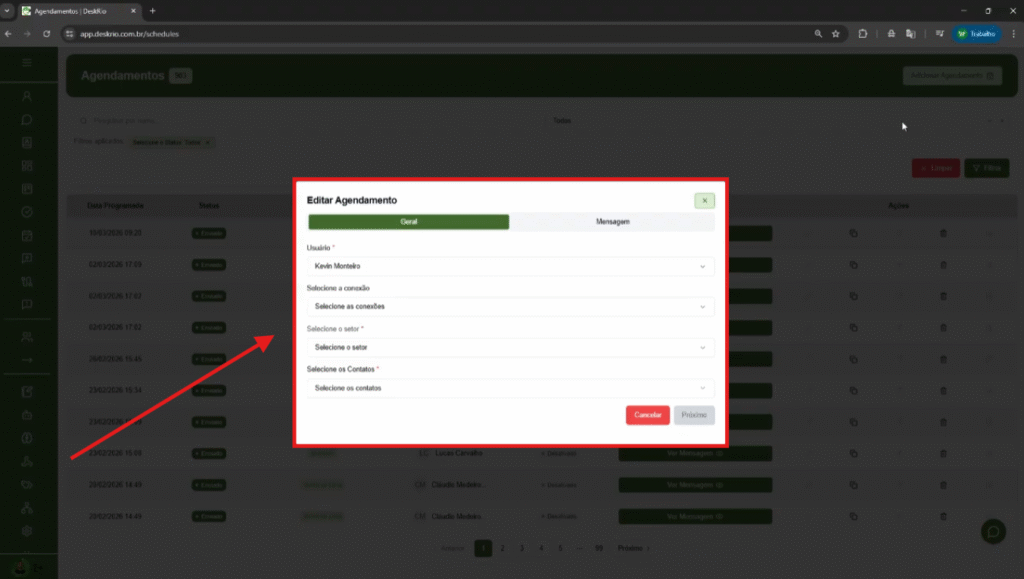
Task: Close the Editar Agendamento dialog with X
Action: point(704,201)
